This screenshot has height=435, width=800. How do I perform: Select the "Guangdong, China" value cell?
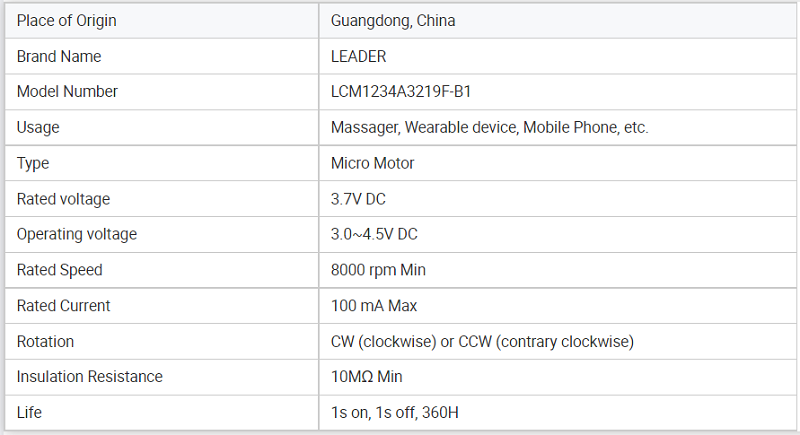pos(393,21)
